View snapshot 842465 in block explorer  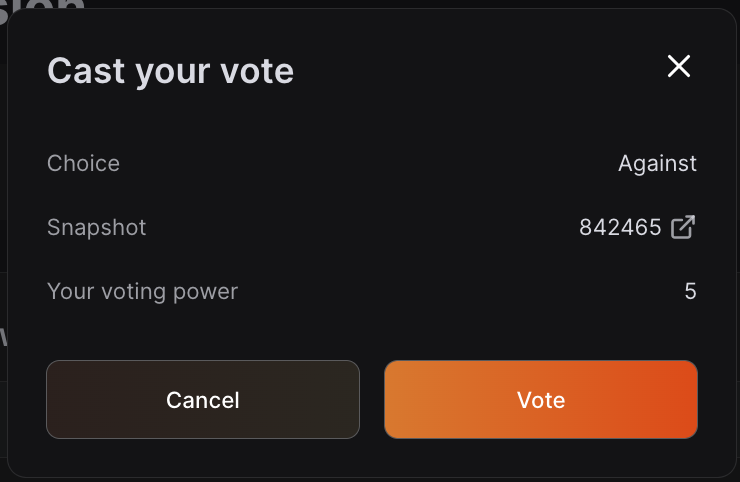click(x=683, y=227)
